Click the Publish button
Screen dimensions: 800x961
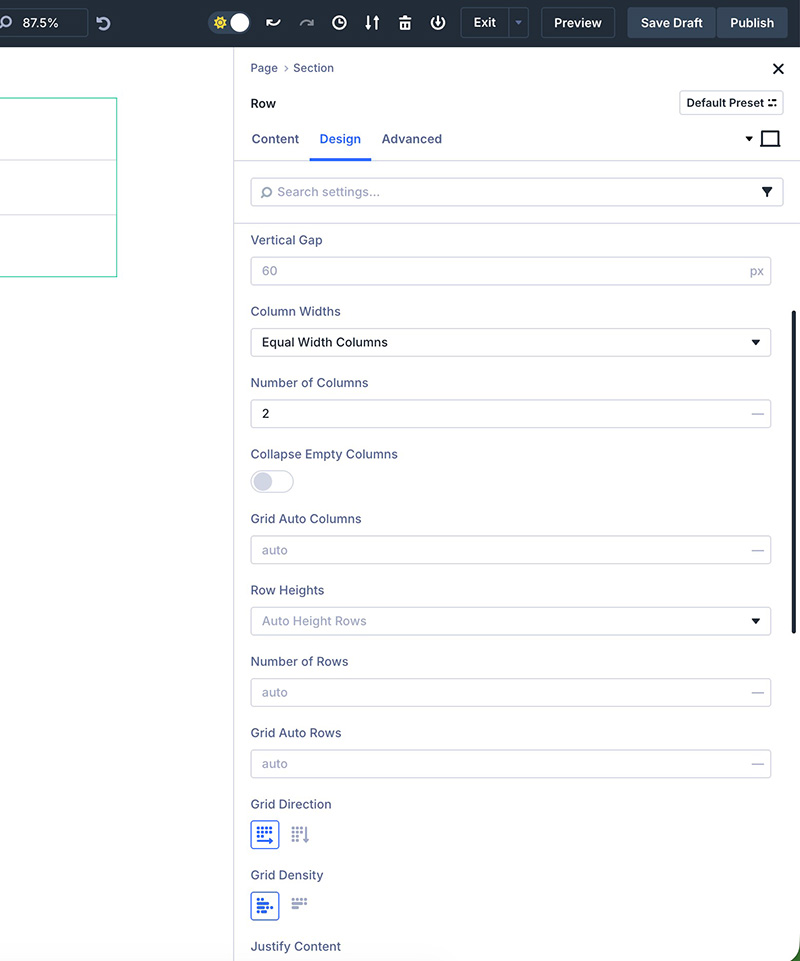click(x=751, y=22)
